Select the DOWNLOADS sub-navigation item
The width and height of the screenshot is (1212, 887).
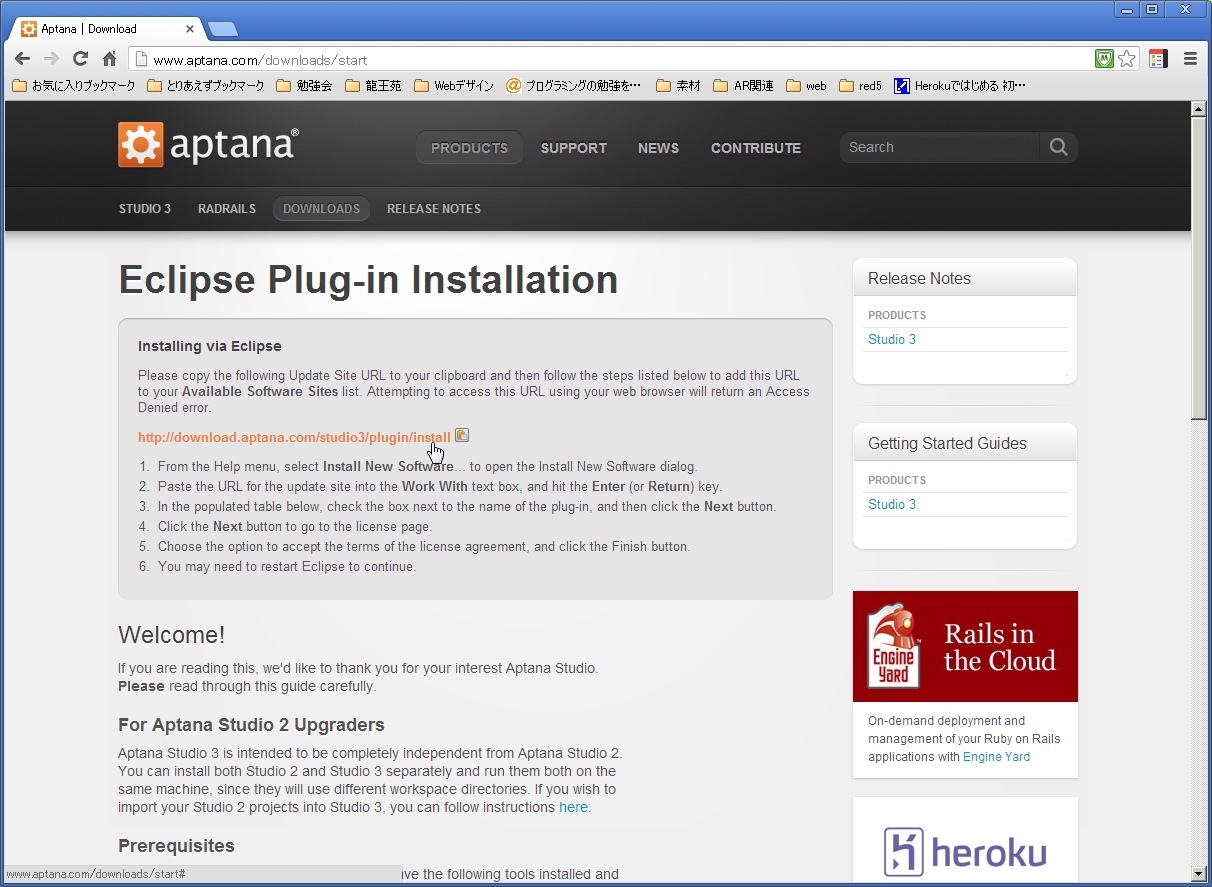(321, 209)
